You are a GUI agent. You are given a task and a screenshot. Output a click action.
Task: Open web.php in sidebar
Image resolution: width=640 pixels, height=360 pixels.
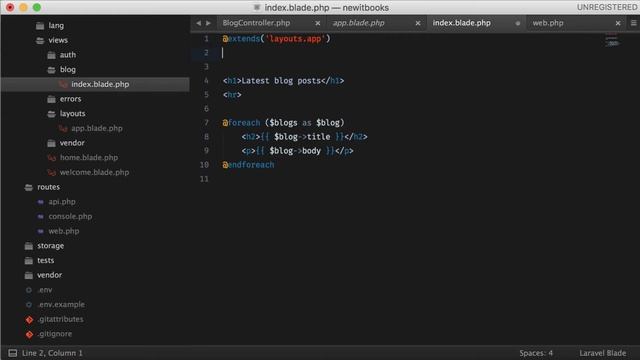click(x=64, y=231)
